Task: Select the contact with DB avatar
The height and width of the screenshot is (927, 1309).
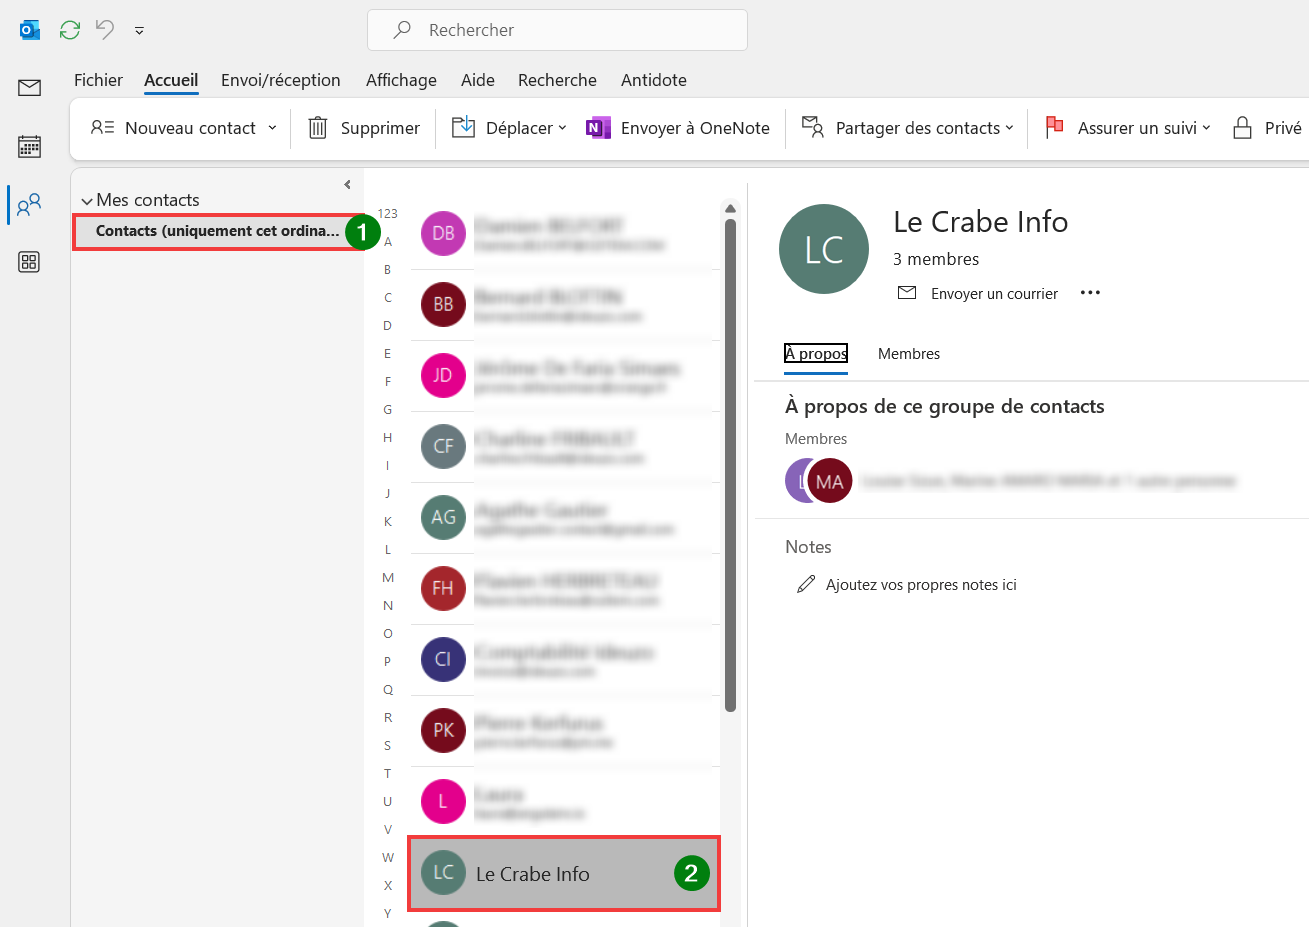Action: click(565, 234)
